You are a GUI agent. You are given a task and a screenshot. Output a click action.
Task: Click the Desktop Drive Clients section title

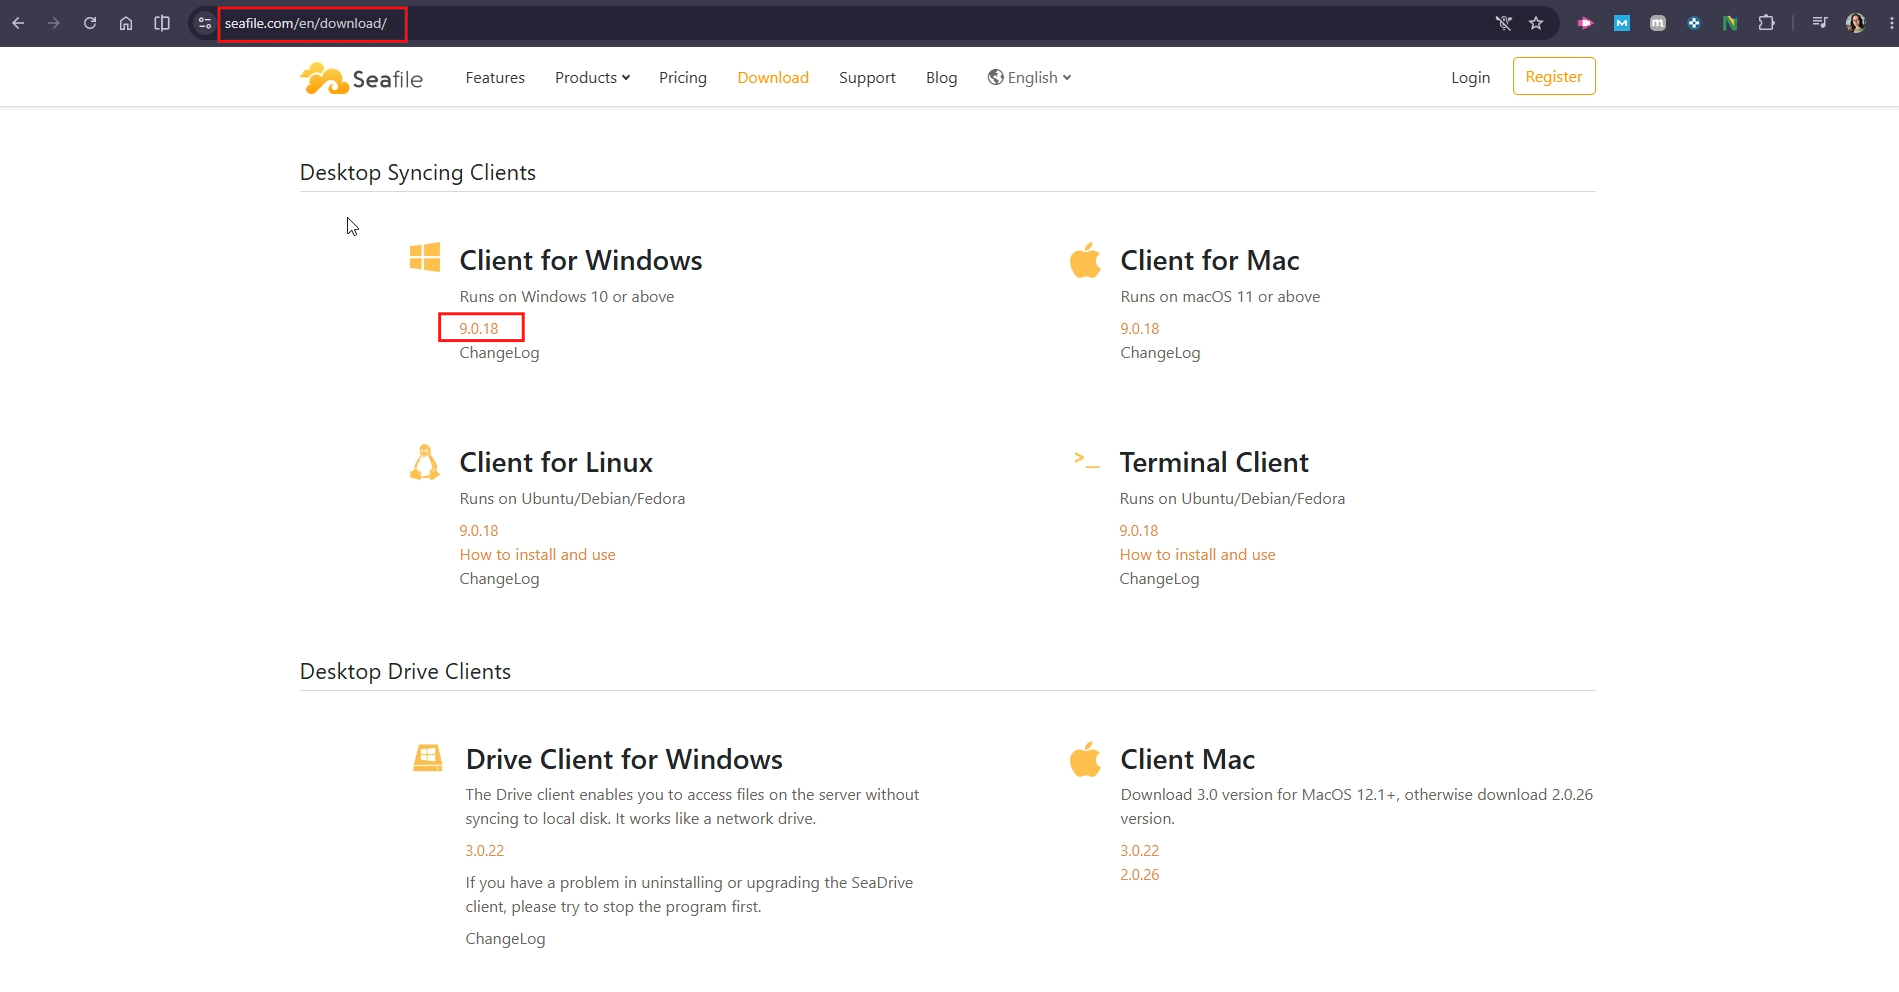[405, 672]
